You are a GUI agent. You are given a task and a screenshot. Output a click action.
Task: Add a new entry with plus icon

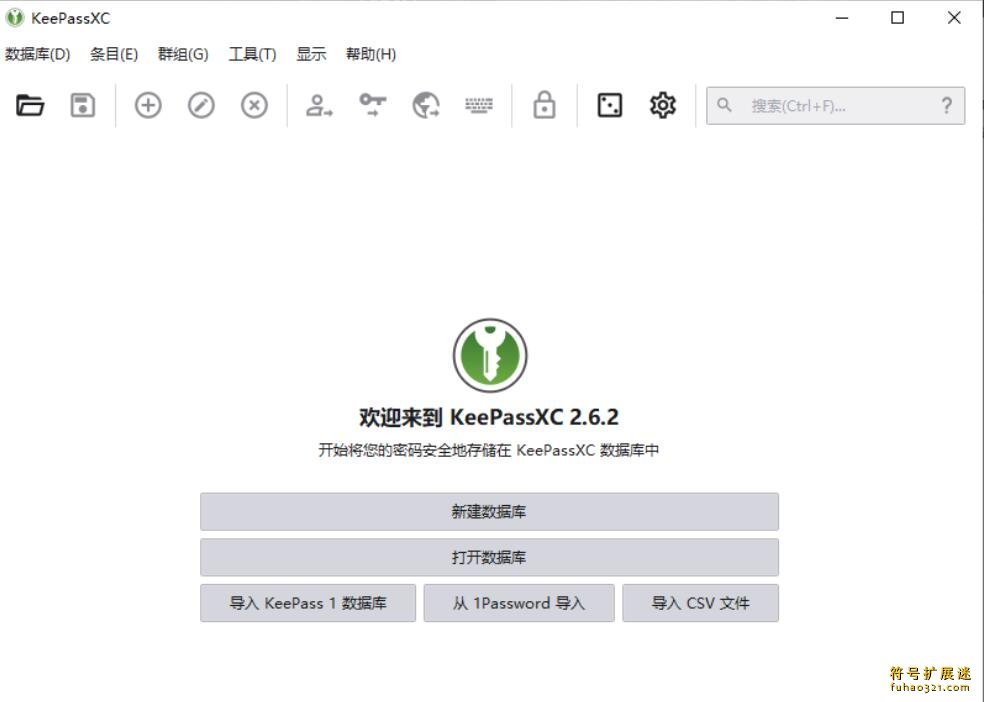[148, 106]
